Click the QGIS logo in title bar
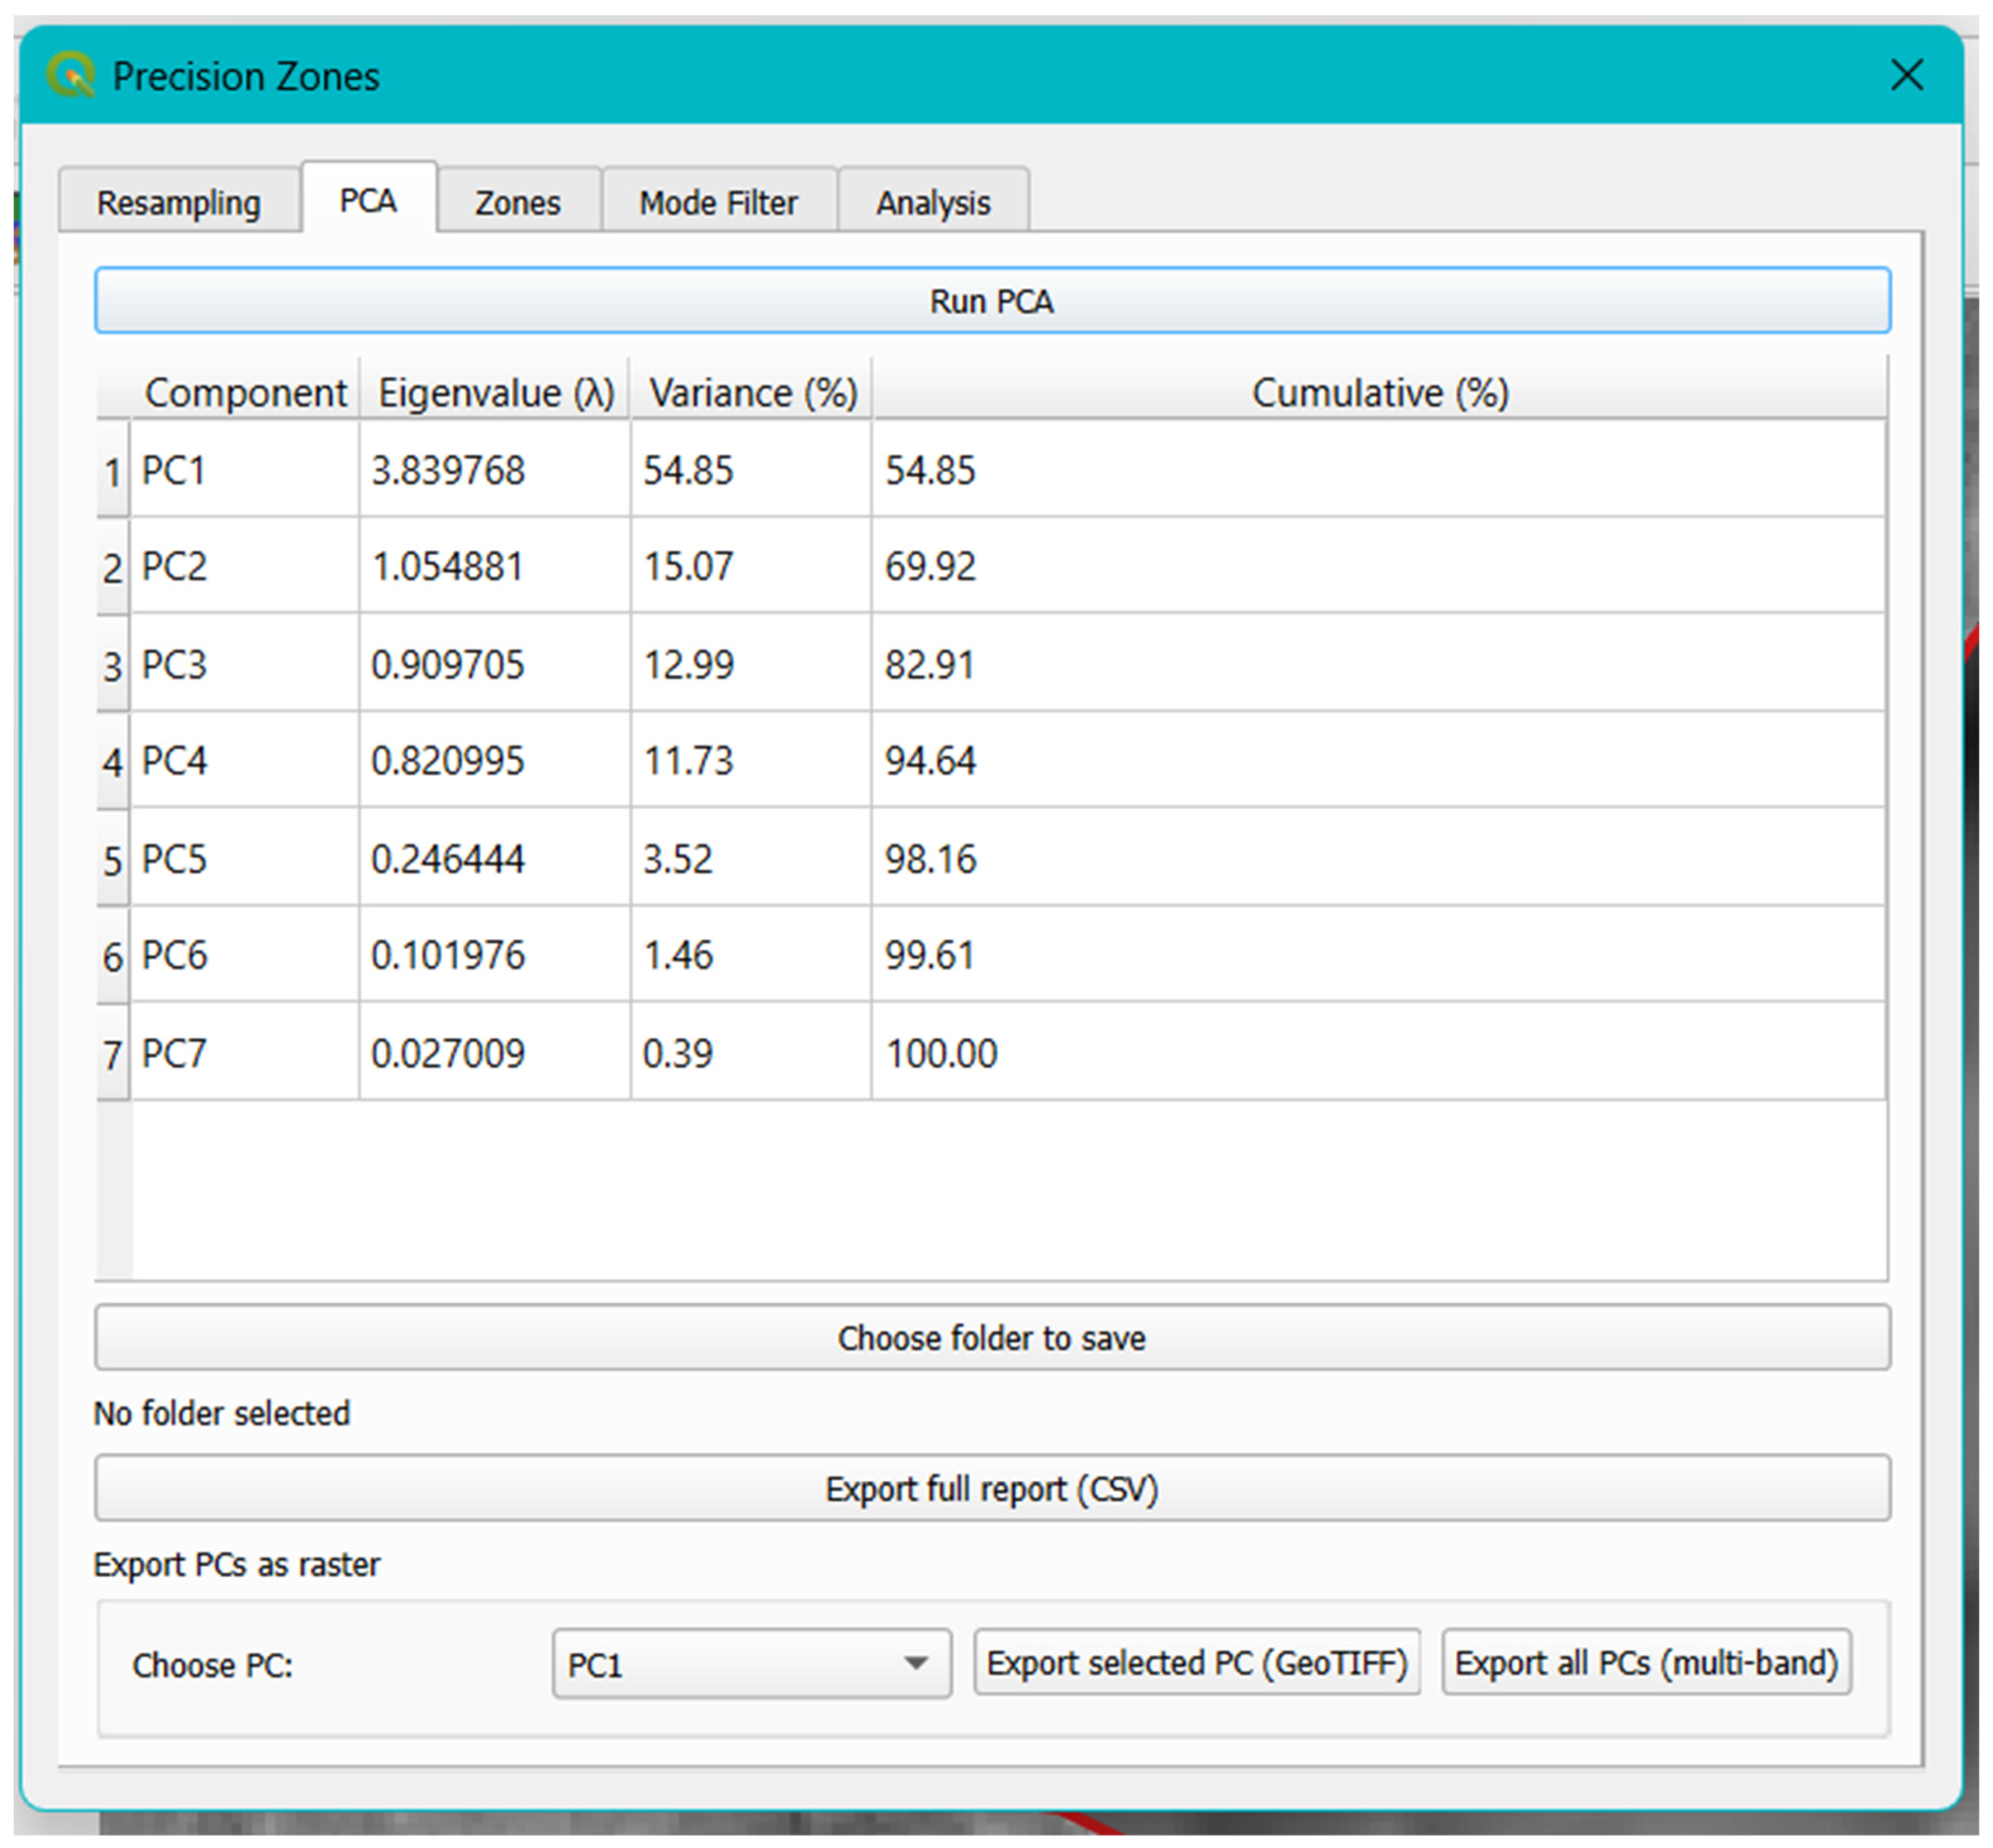Image resolution: width=1993 pixels, height=1848 pixels. 70,75
